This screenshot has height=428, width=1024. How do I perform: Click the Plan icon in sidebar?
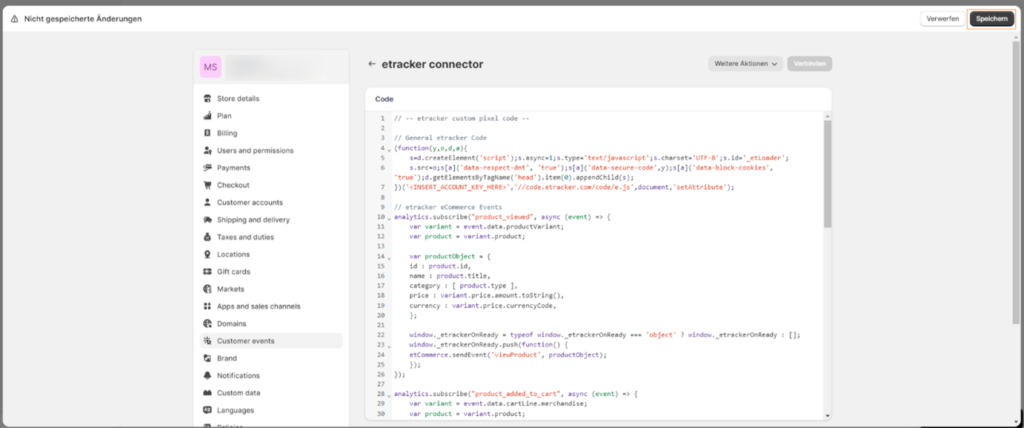tap(208, 116)
